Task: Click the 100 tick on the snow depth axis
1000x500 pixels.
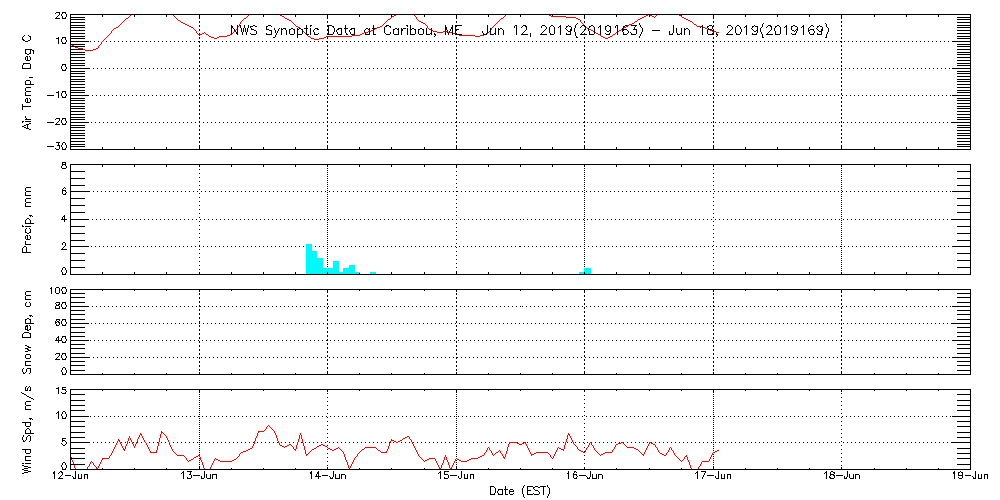Action: coord(57,292)
